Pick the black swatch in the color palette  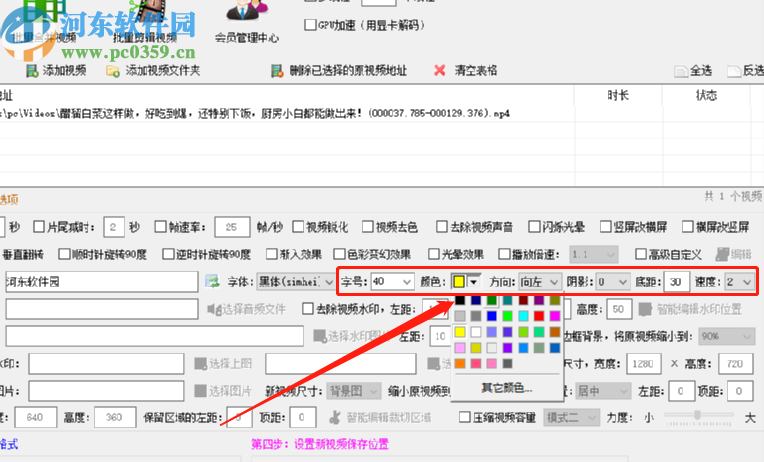tap(460, 300)
